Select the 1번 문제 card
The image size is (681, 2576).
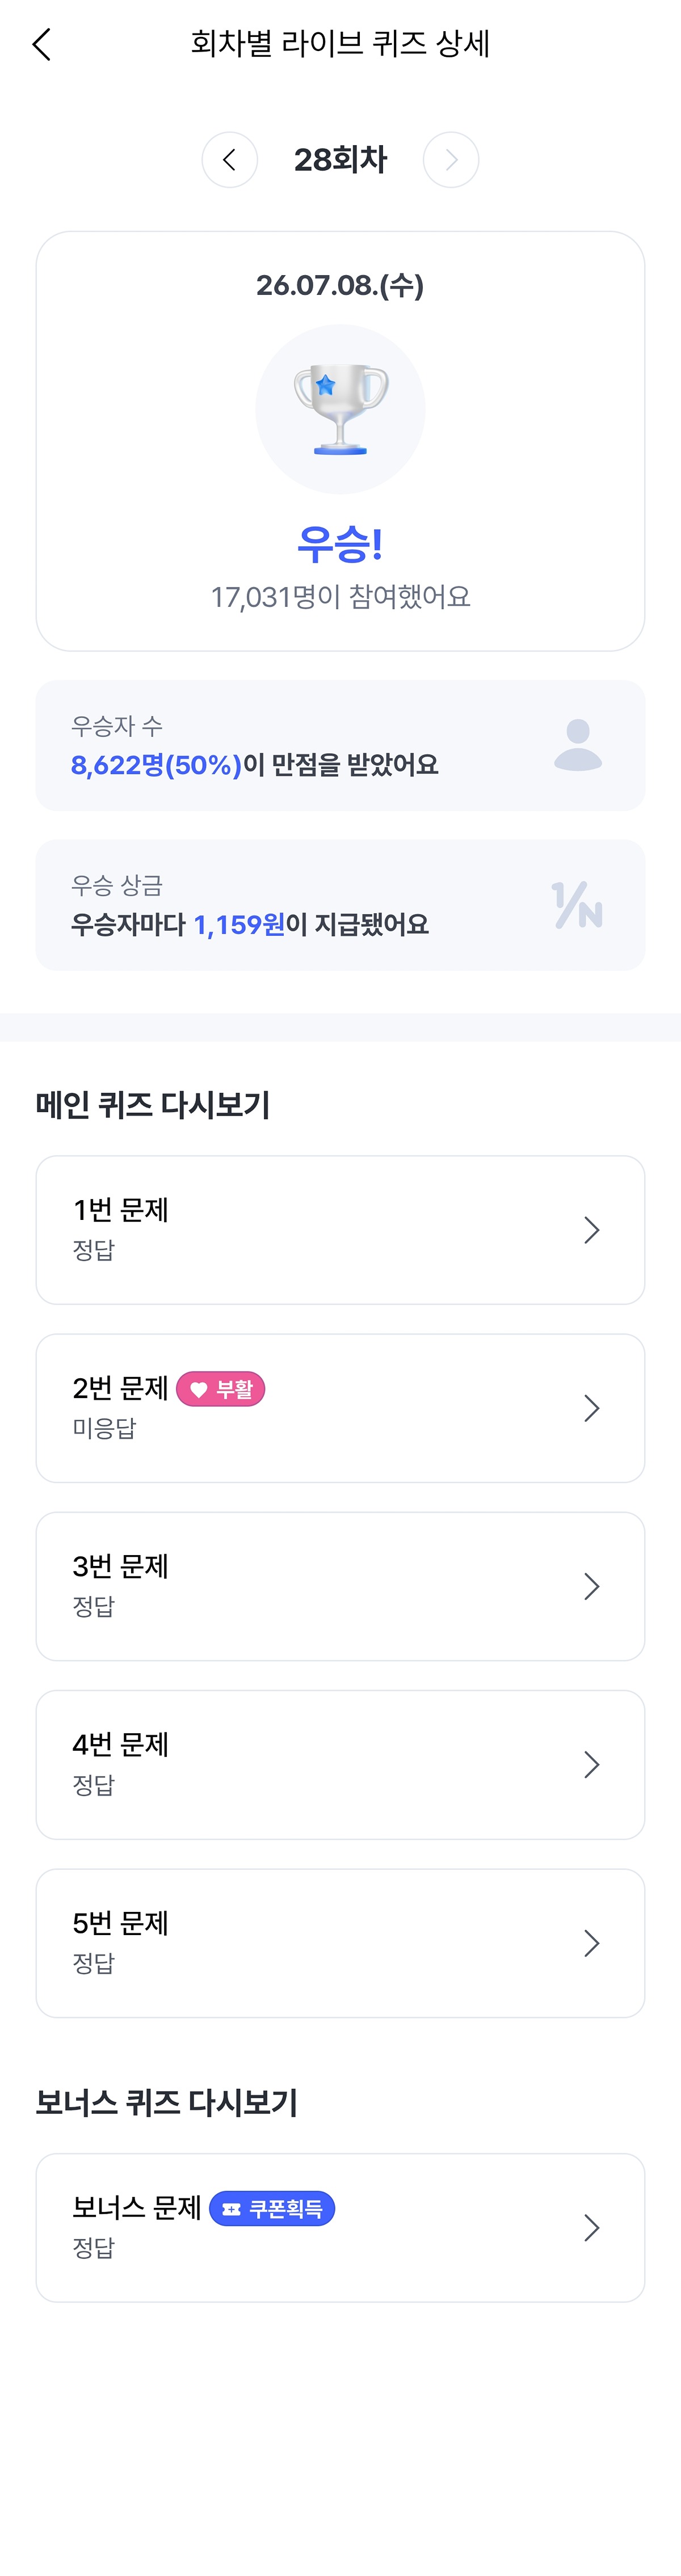pyautogui.click(x=340, y=1230)
